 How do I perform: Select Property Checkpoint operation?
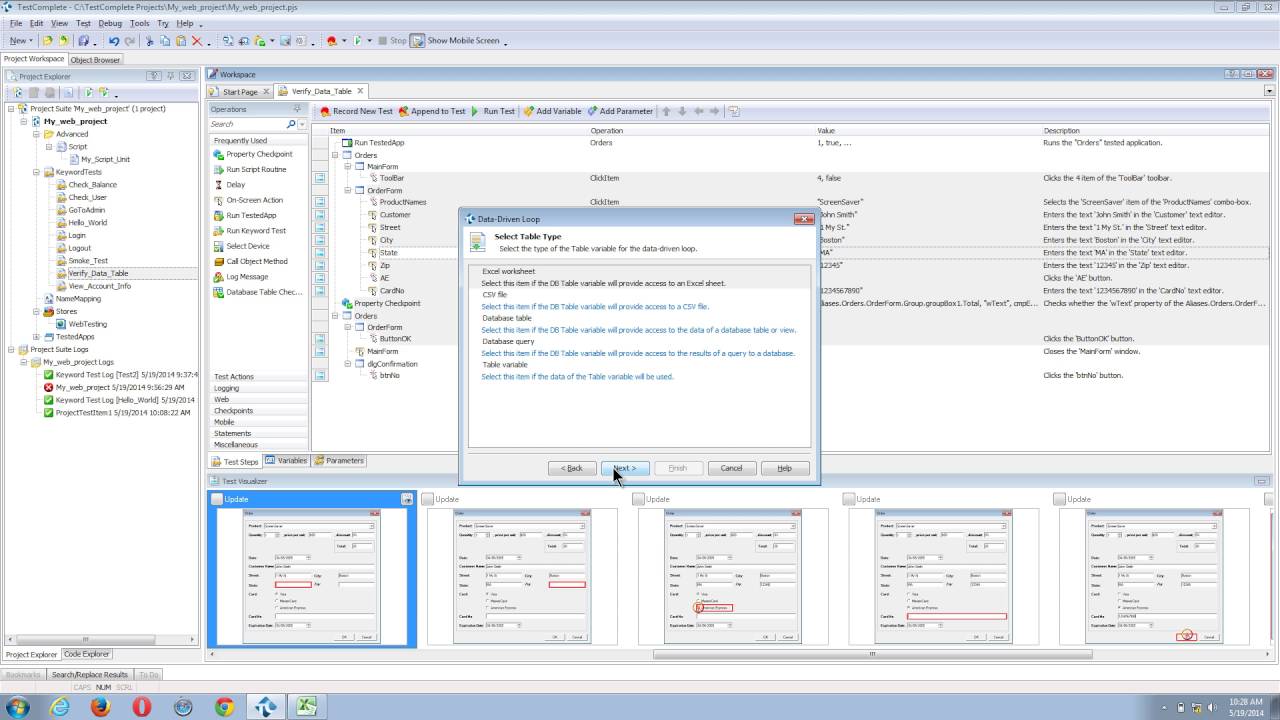click(x=258, y=154)
